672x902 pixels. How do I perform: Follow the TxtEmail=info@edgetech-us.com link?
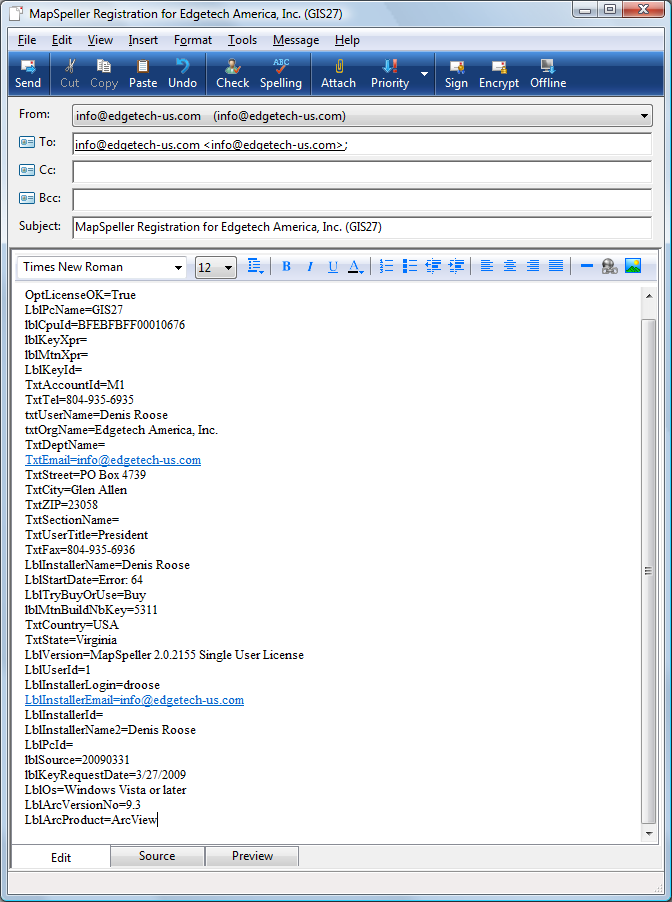pyautogui.click(x=113, y=460)
